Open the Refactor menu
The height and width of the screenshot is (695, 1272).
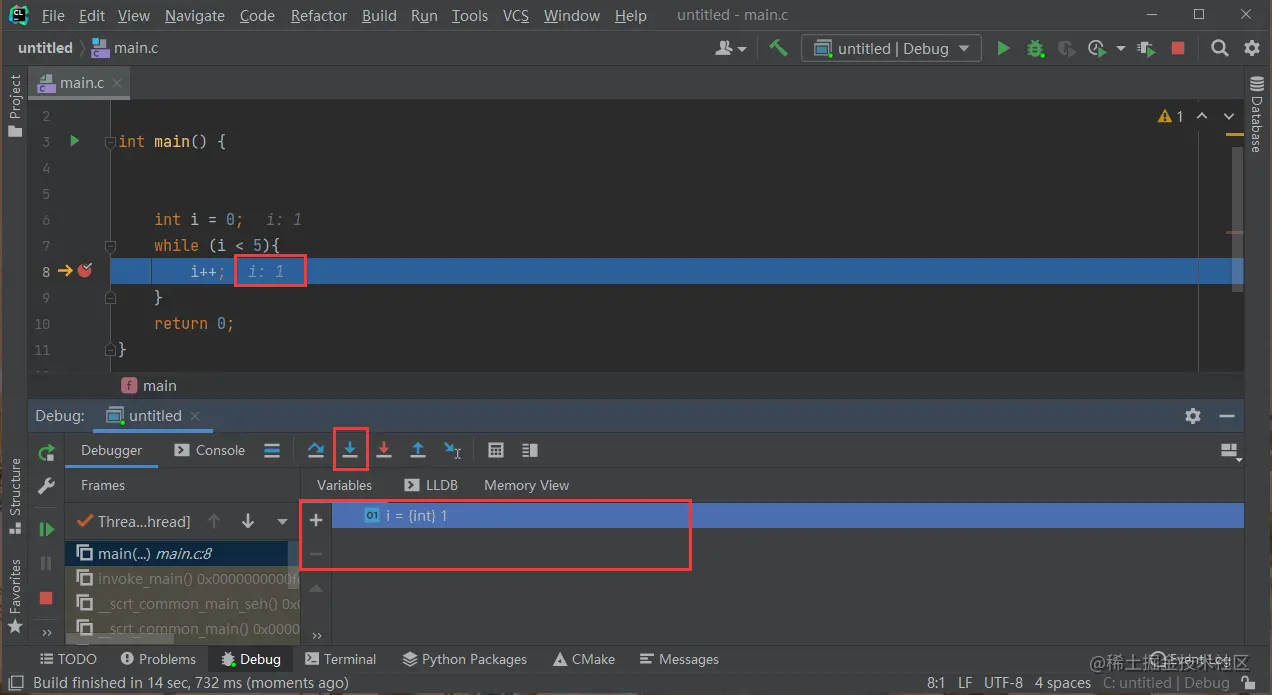pyautogui.click(x=319, y=15)
